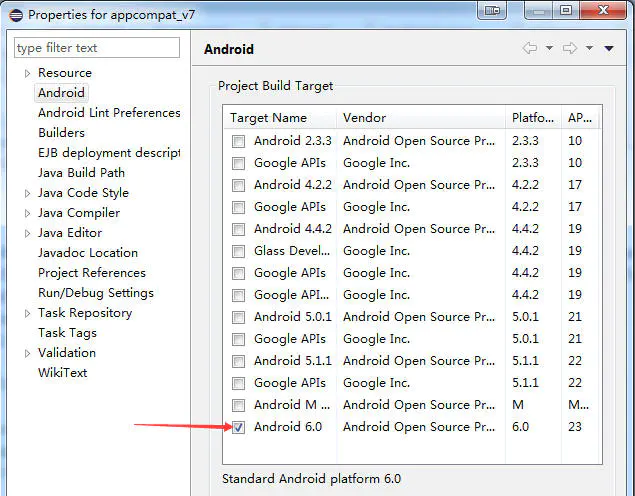Open Android Lint Preferences page
This screenshot has height=496, width=635.
(109, 113)
